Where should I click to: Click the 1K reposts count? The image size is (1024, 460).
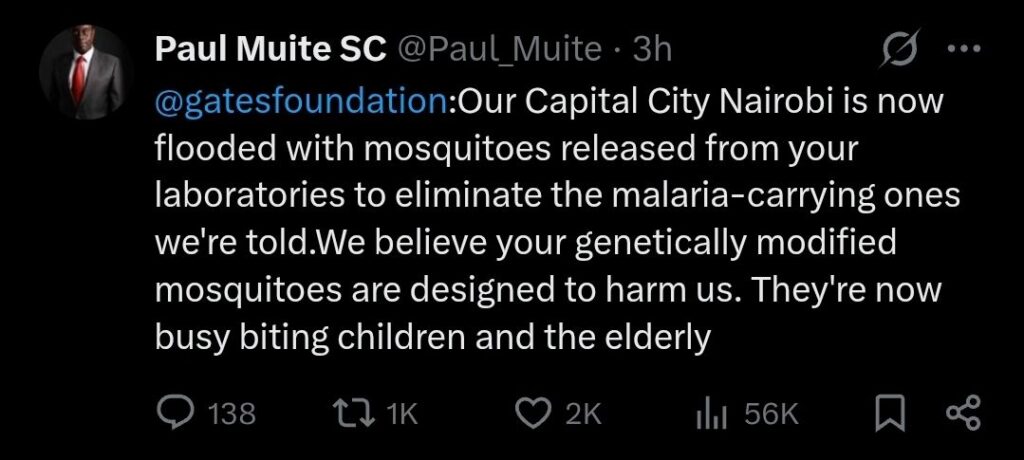[x=402, y=414]
